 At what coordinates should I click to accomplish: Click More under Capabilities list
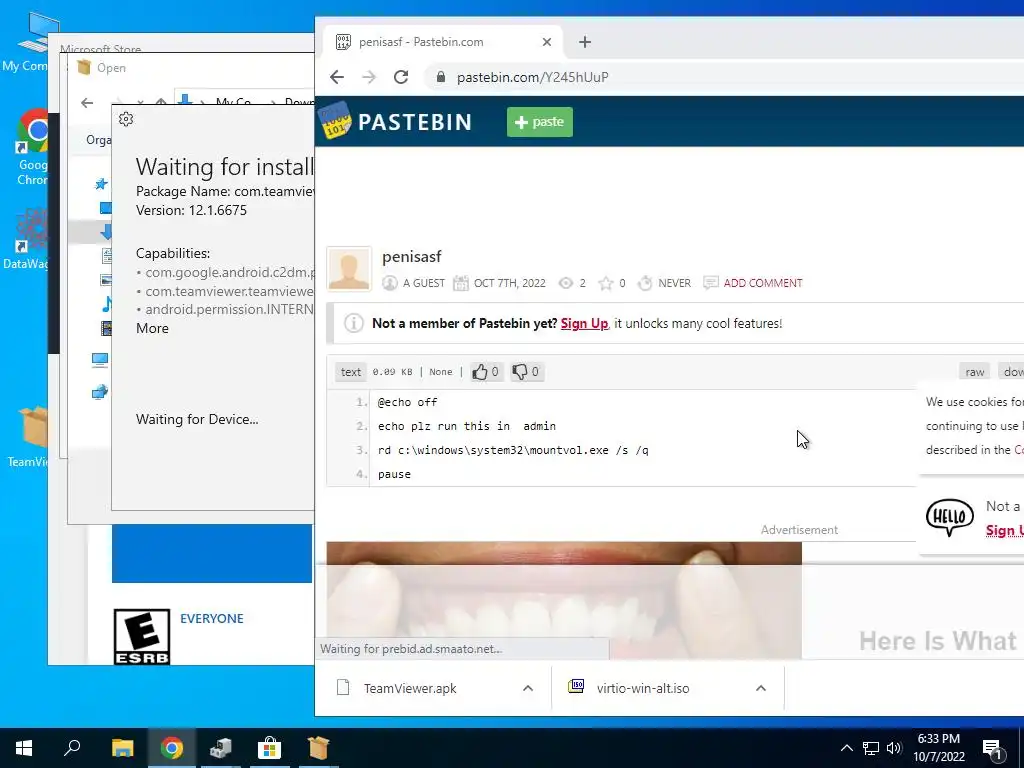(152, 328)
